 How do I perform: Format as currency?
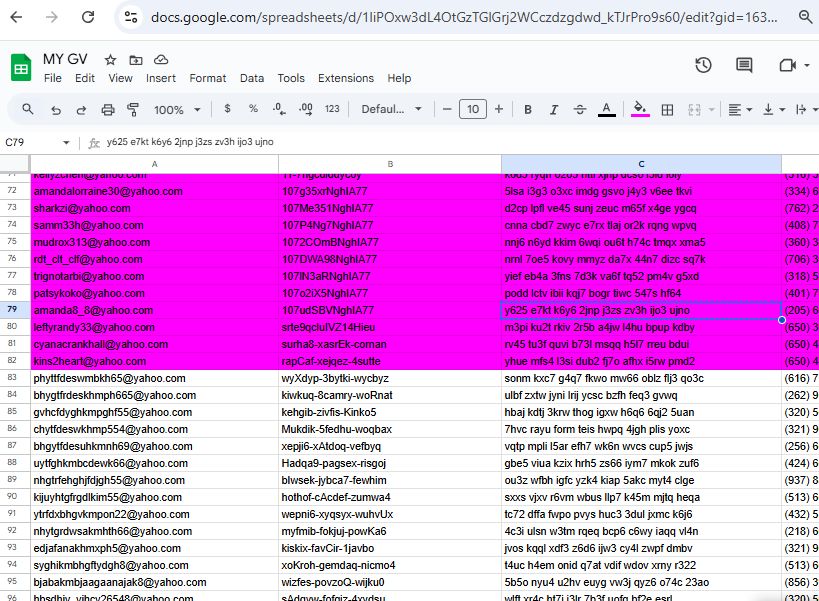tap(227, 109)
